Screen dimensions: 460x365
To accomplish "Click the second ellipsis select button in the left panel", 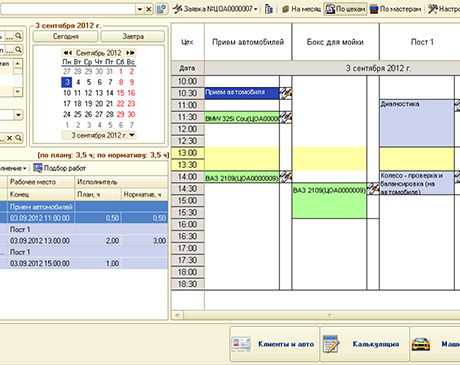I will click(10, 50).
